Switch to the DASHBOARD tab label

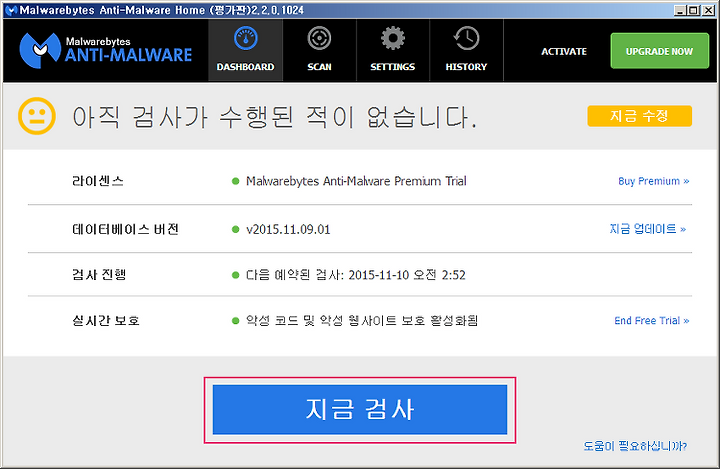246,67
